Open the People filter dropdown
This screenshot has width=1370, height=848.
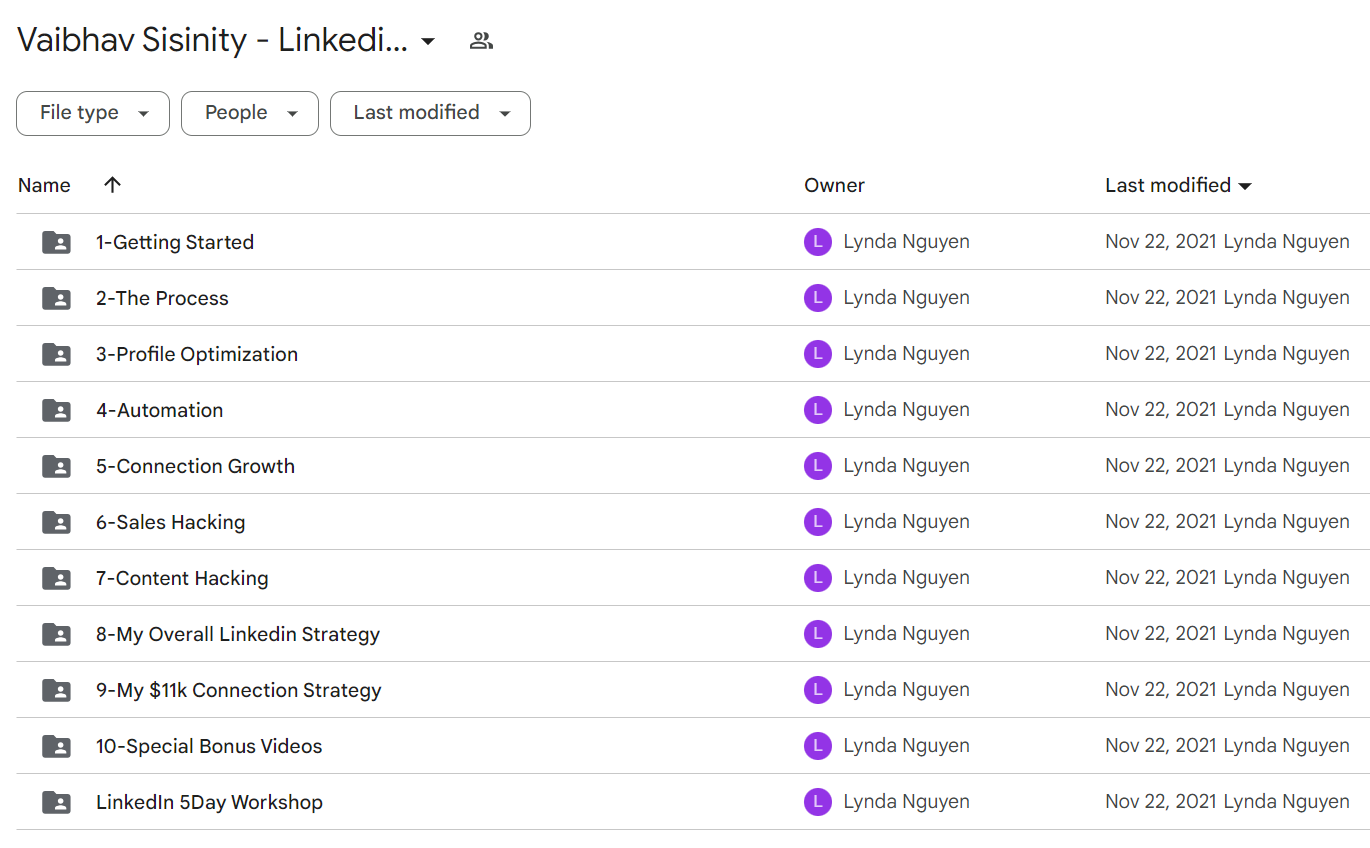point(250,113)
